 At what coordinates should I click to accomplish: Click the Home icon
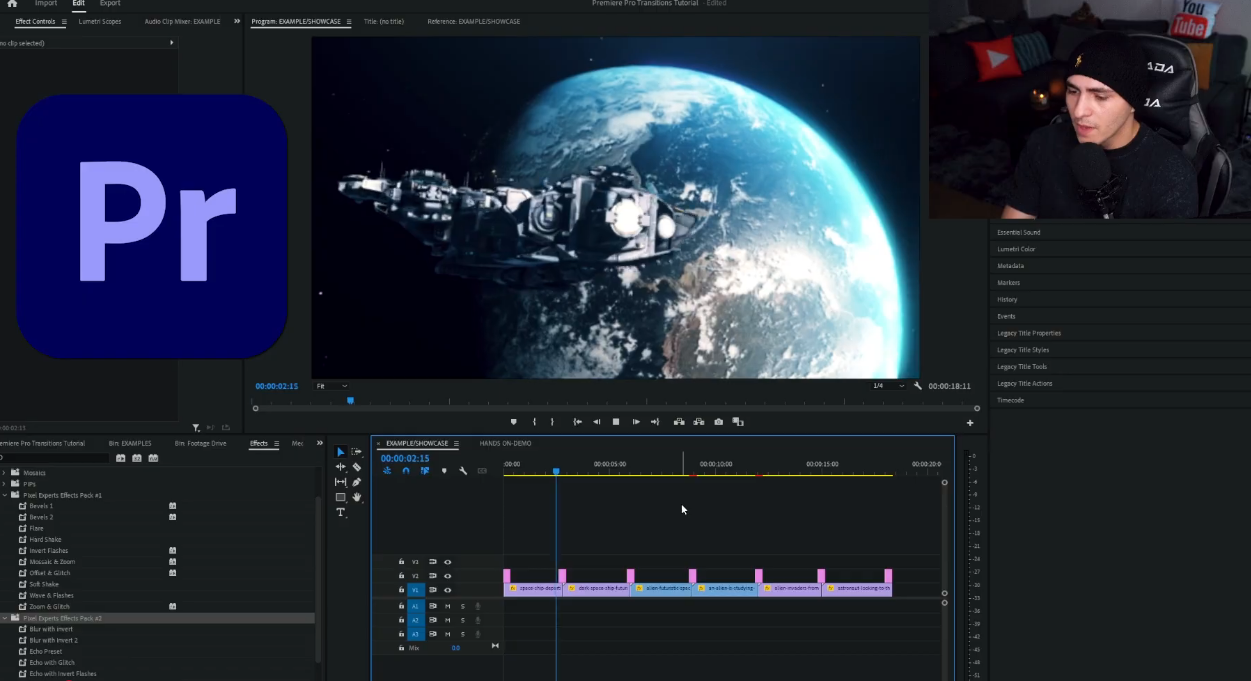[x=12, y=4]
